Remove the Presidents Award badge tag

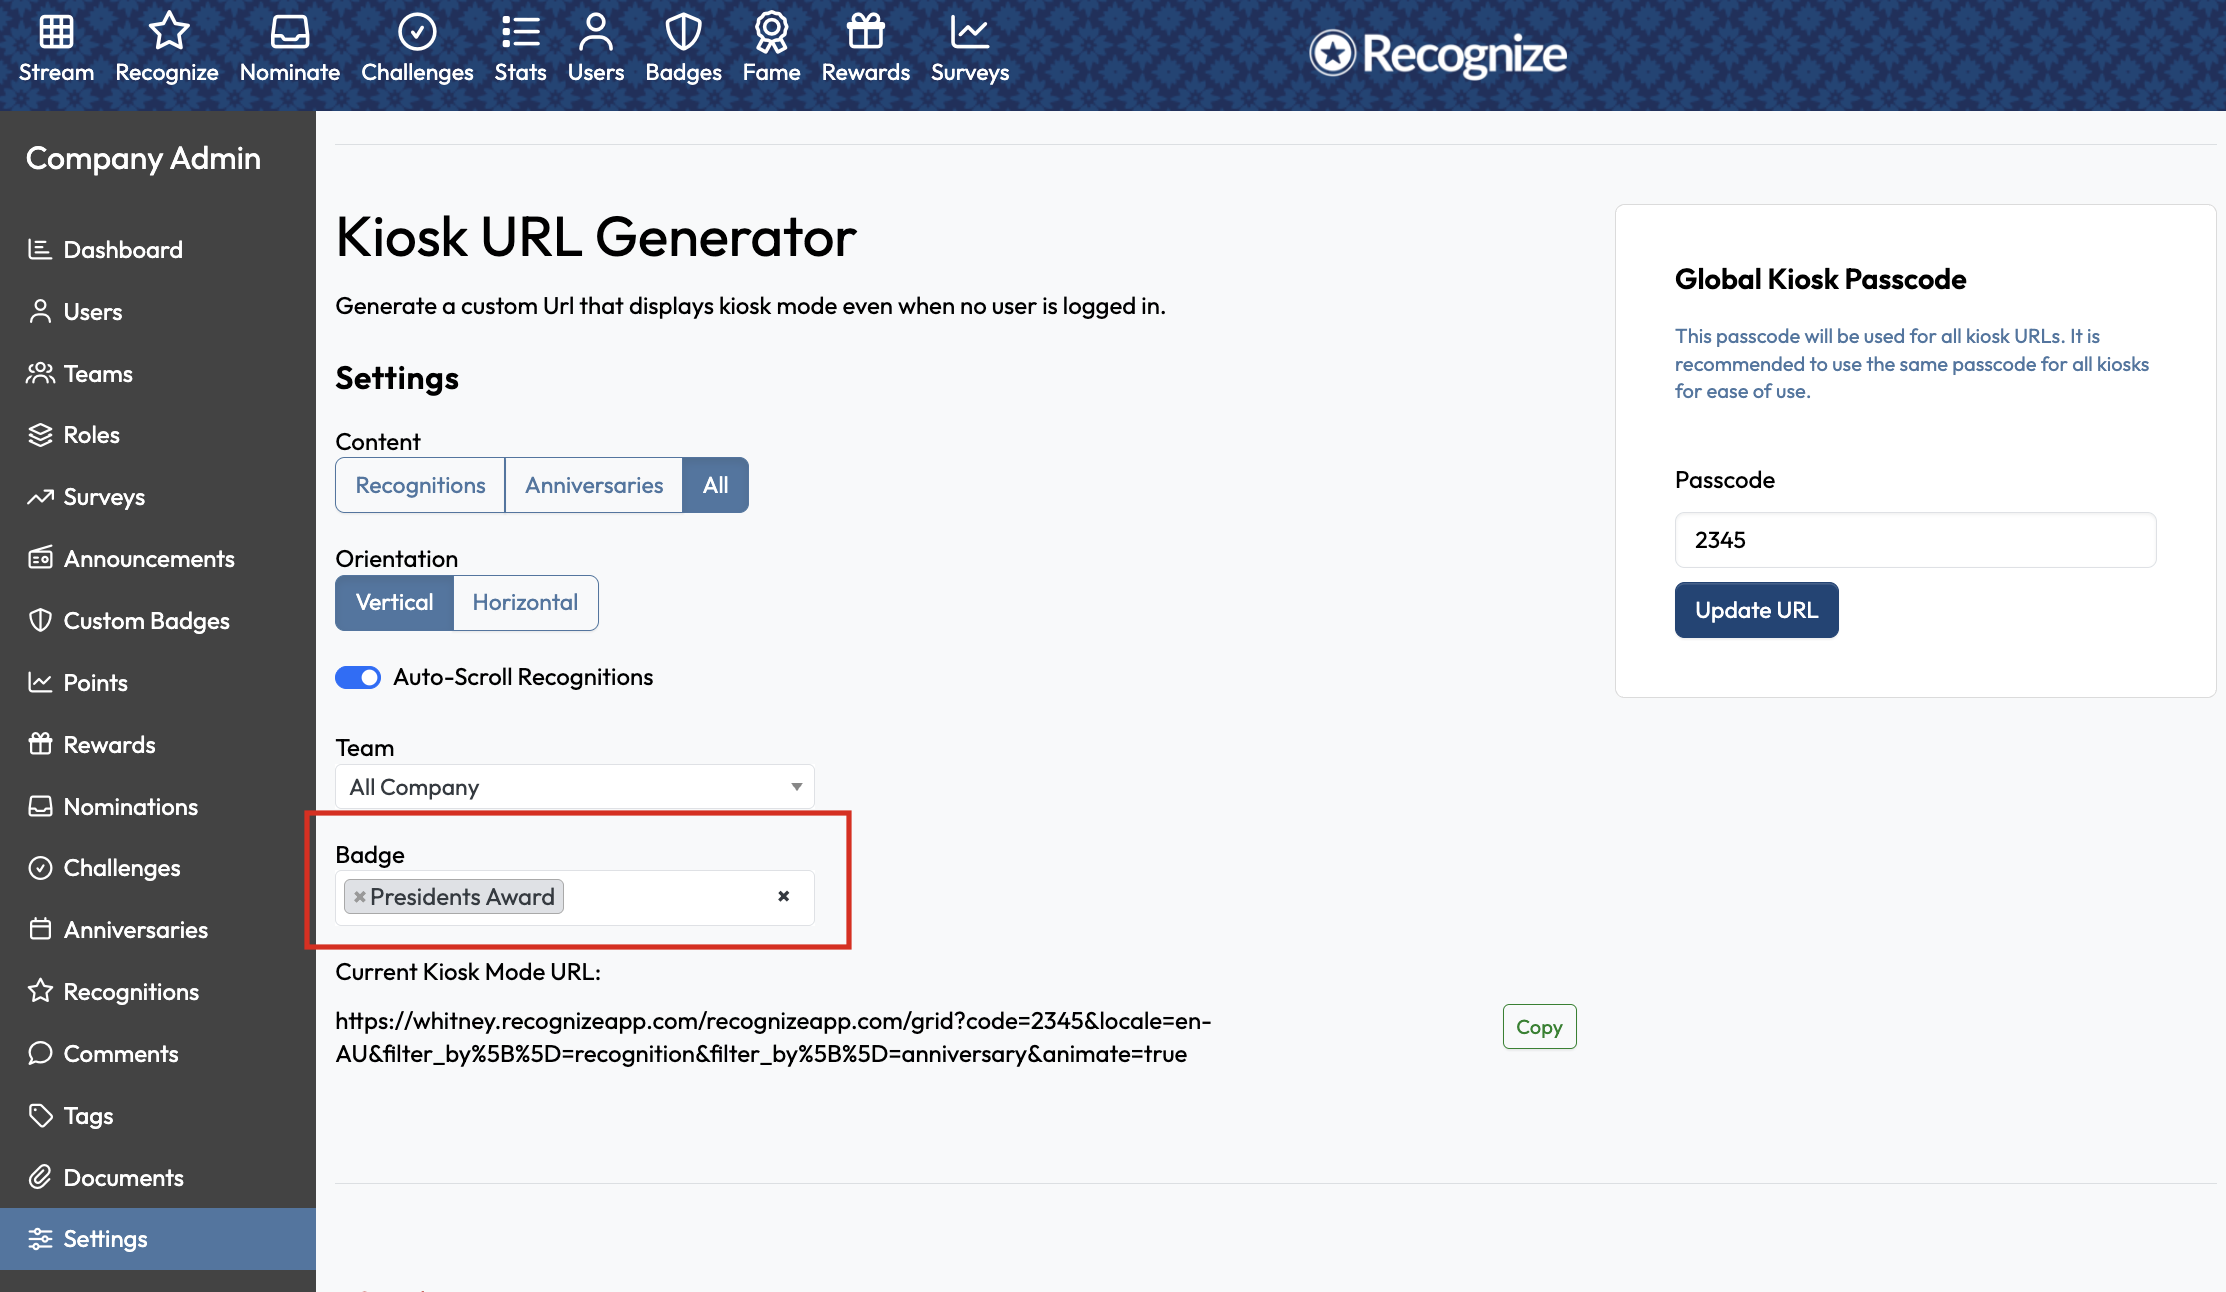(360, 897)
